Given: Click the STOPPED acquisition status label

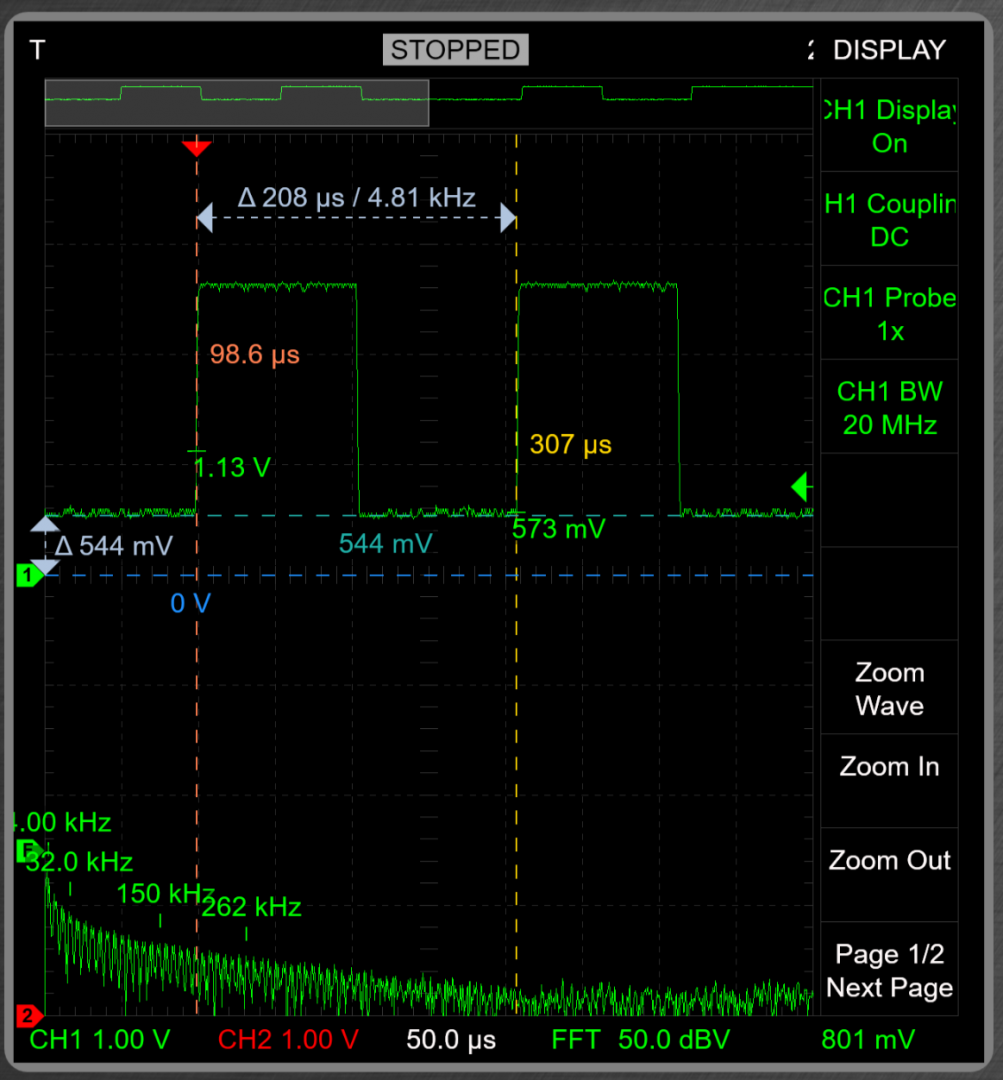Looking at the screenshot, I should coord(455,50).
